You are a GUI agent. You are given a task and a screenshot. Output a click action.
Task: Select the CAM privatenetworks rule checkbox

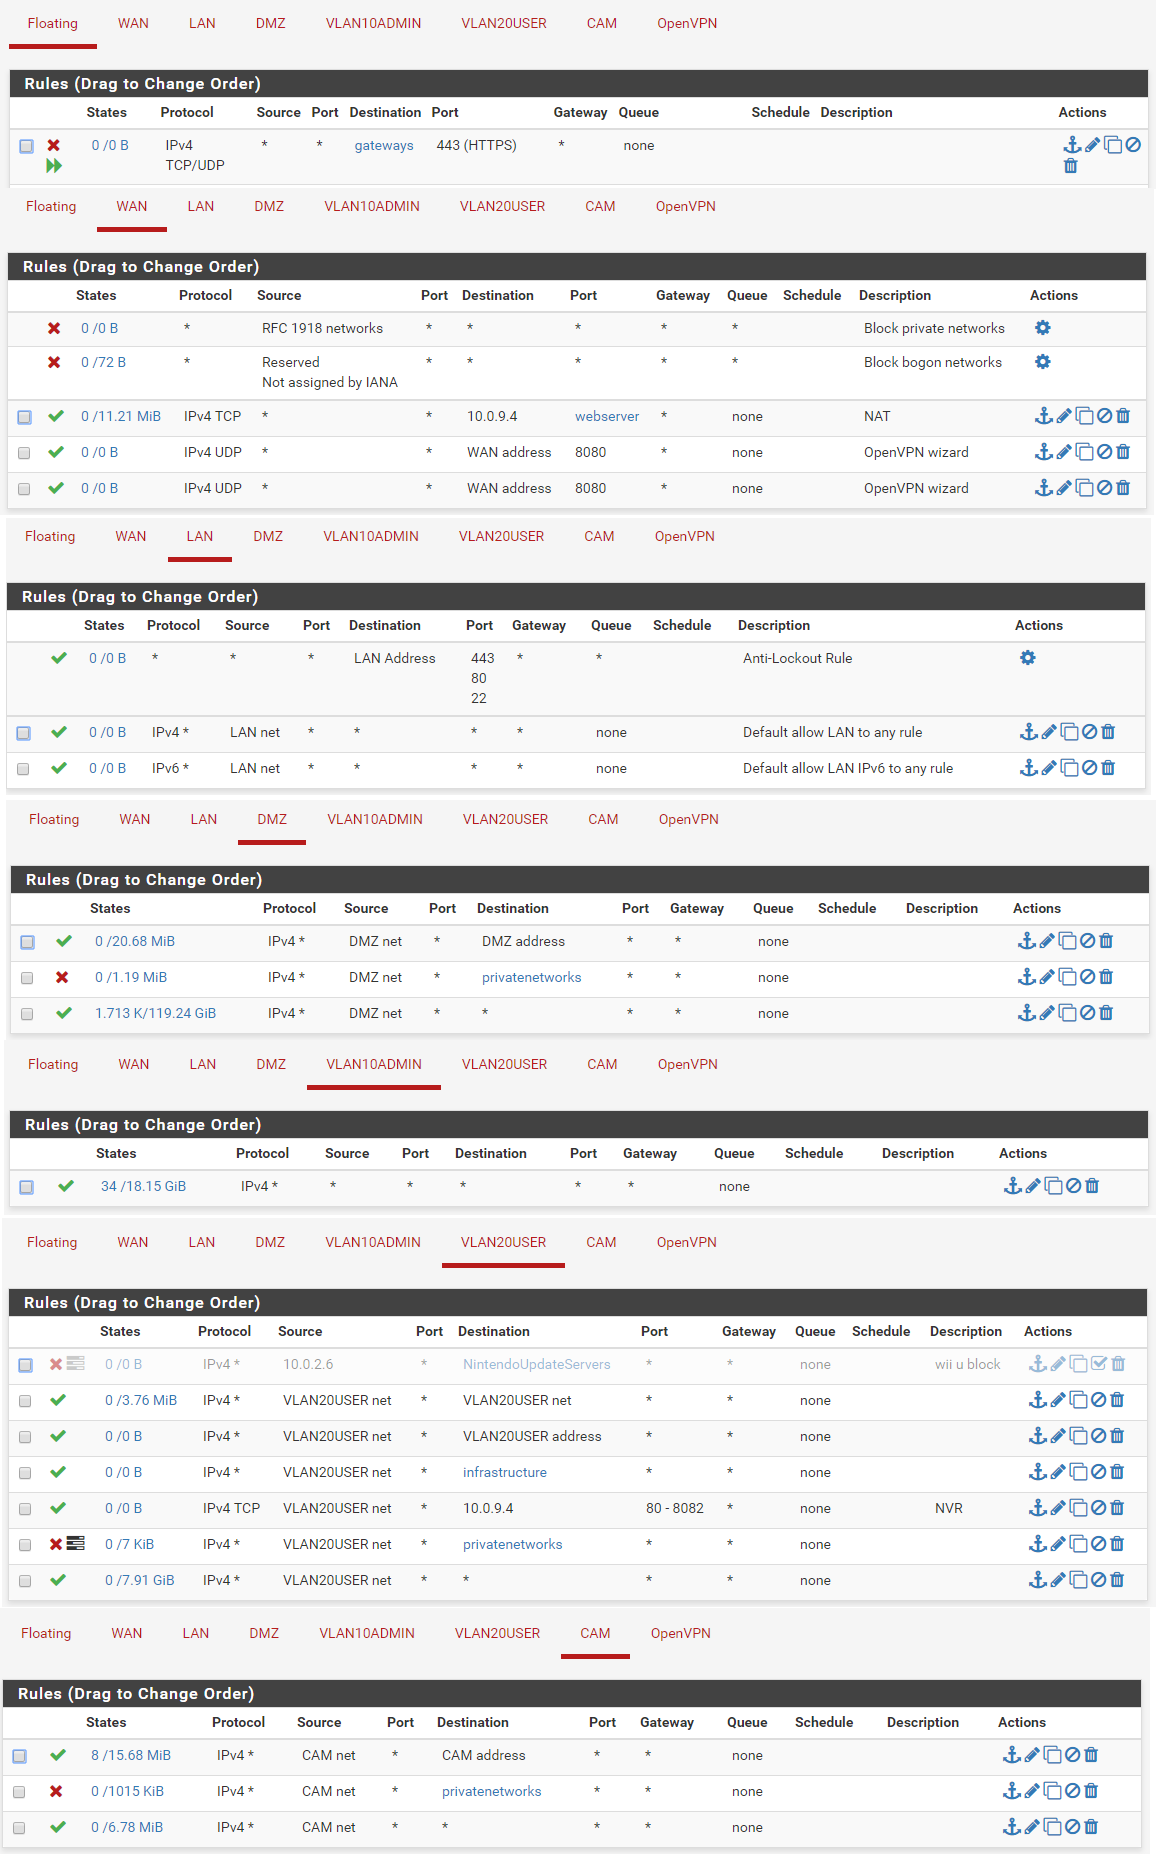[x=19, y=1792]
